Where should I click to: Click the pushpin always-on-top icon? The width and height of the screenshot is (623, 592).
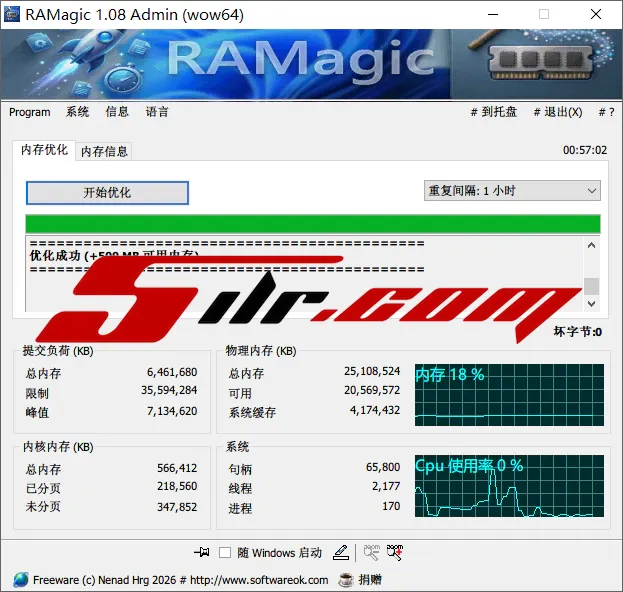(202, 552)
